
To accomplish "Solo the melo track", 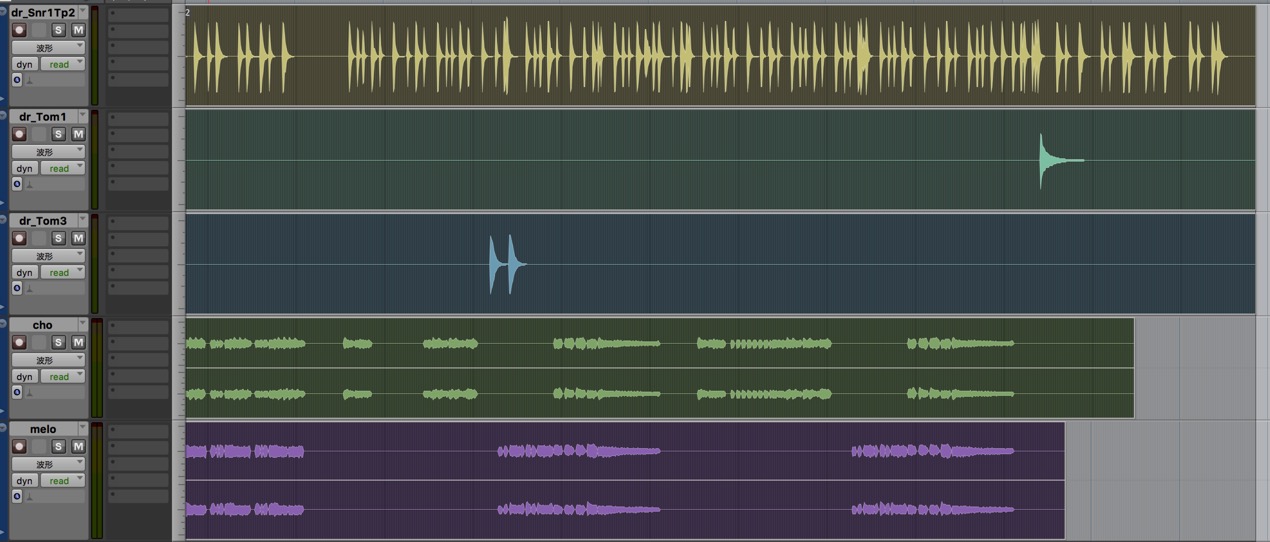I will (x=59, y=446).
